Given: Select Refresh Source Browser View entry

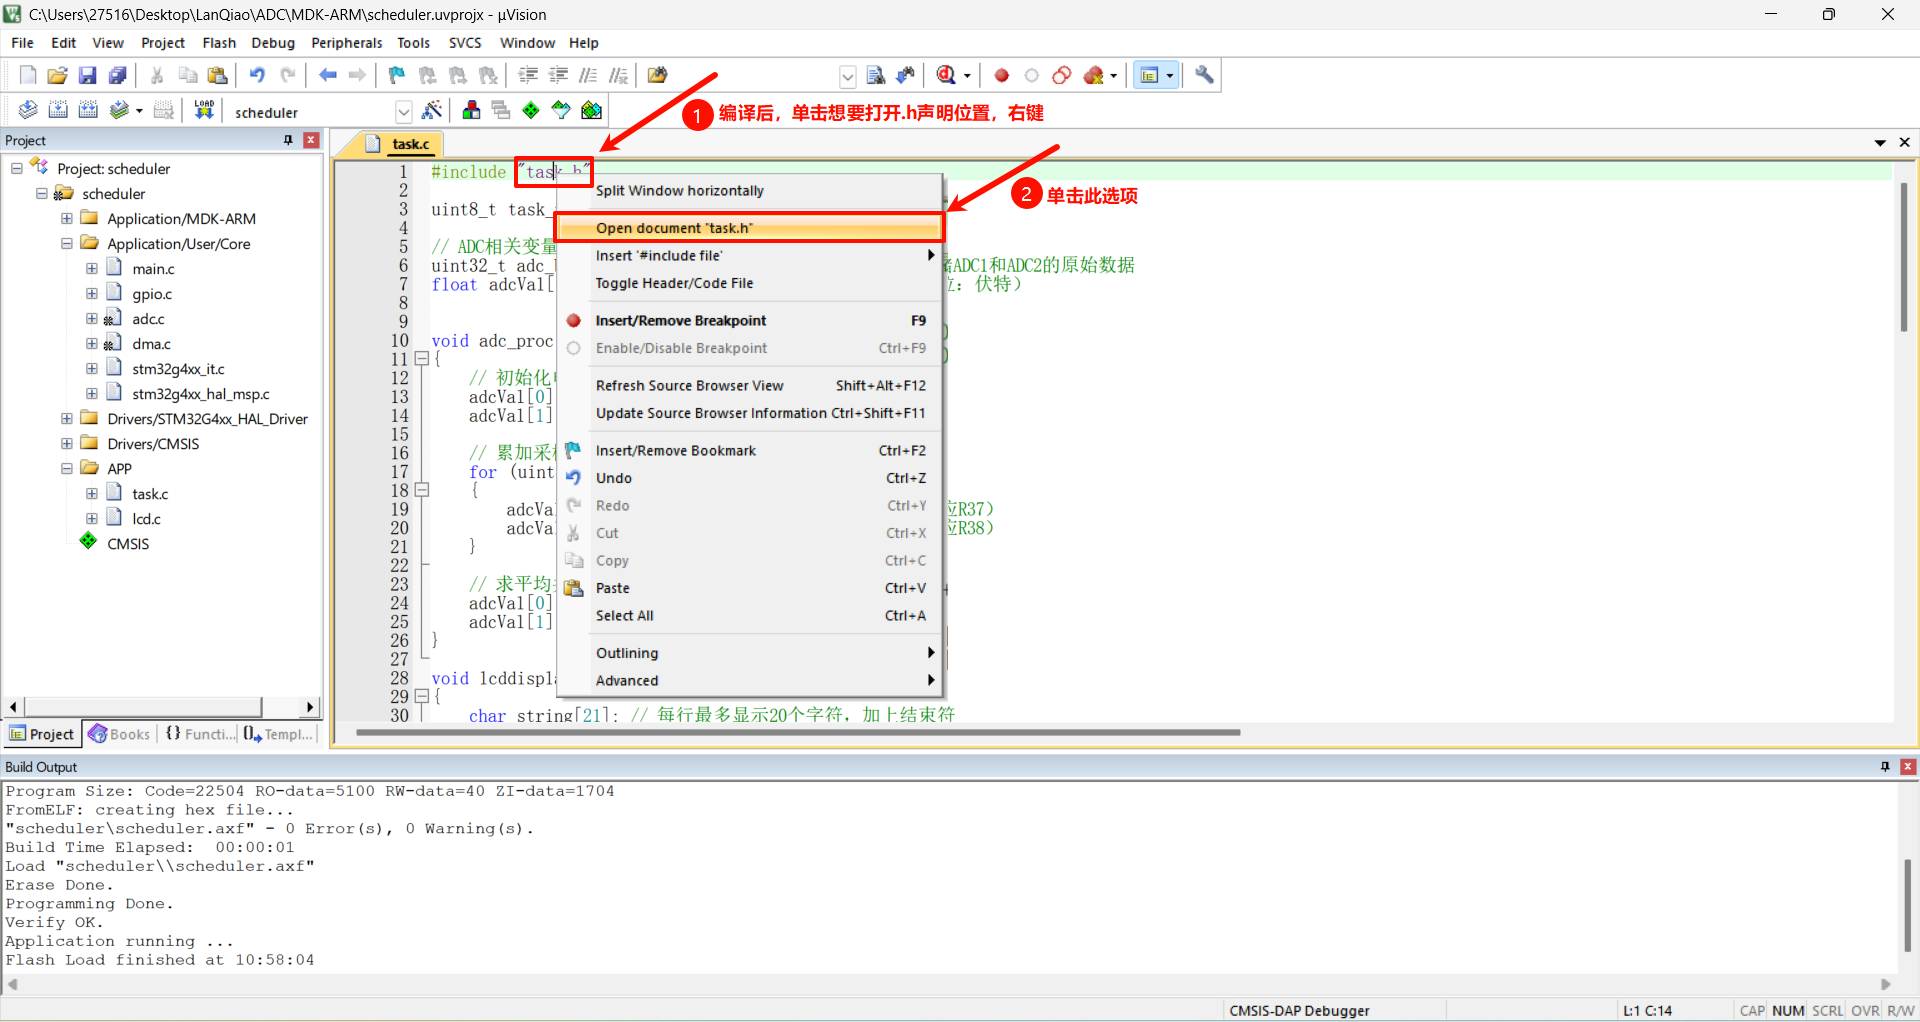Looking at the screenshot, I should [750, 386].
